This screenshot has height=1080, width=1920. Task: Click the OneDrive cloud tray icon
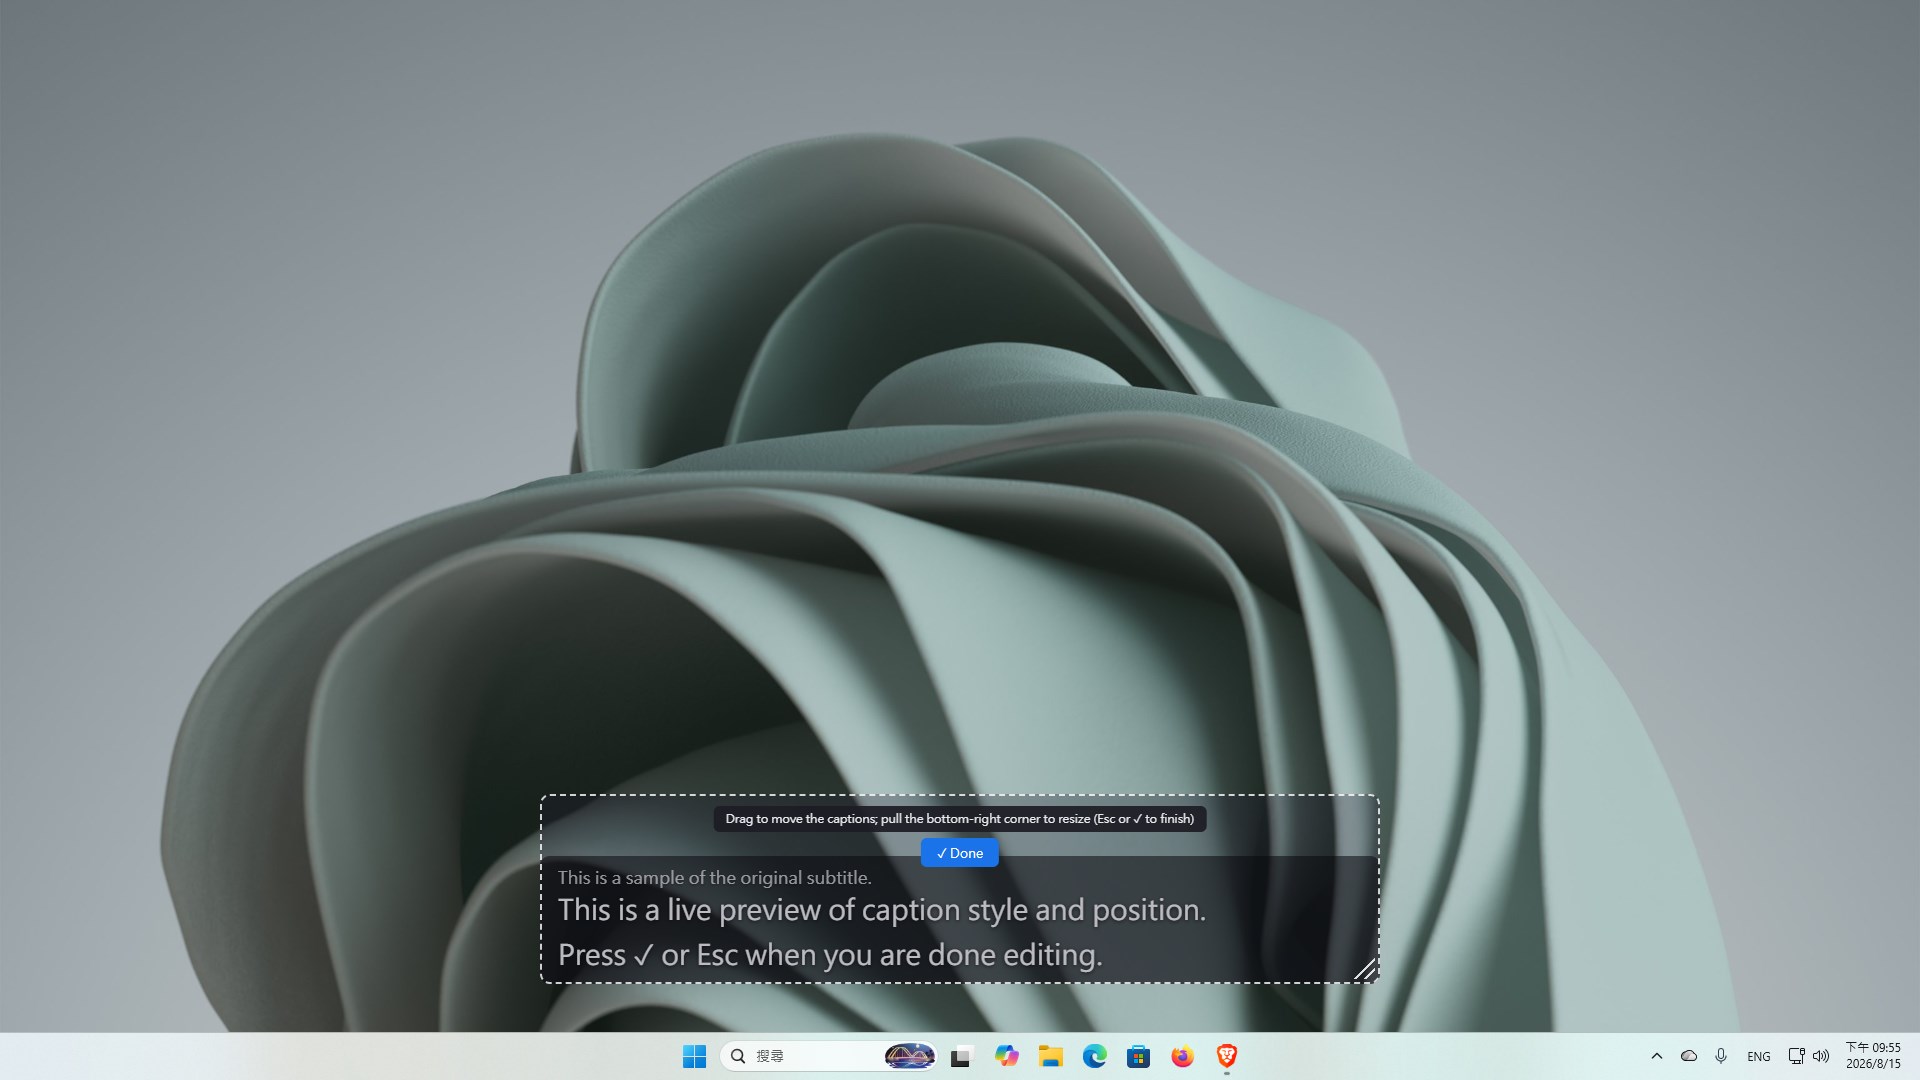coord(1689,1056)
